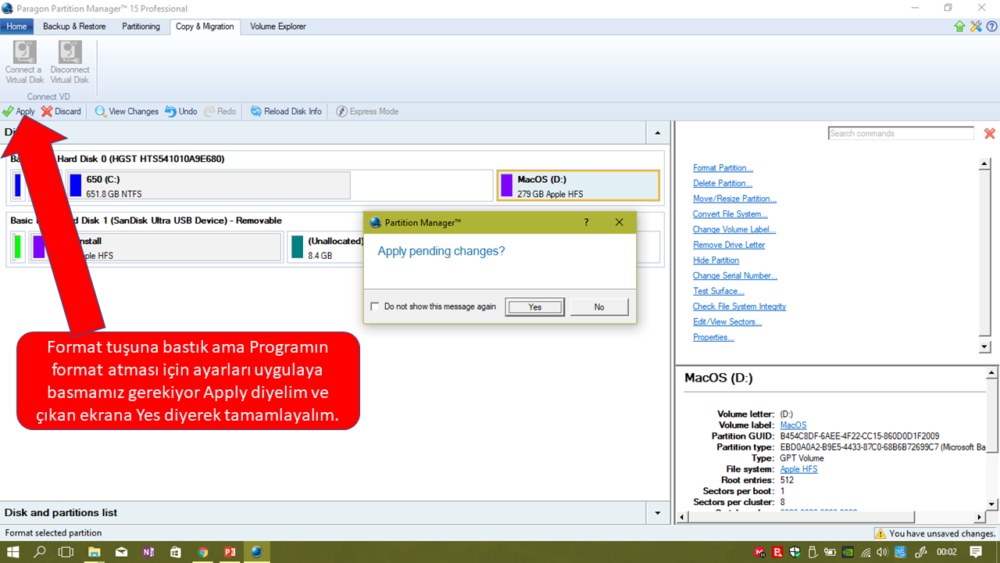Clear search with the red X icon

click(989, 133)
